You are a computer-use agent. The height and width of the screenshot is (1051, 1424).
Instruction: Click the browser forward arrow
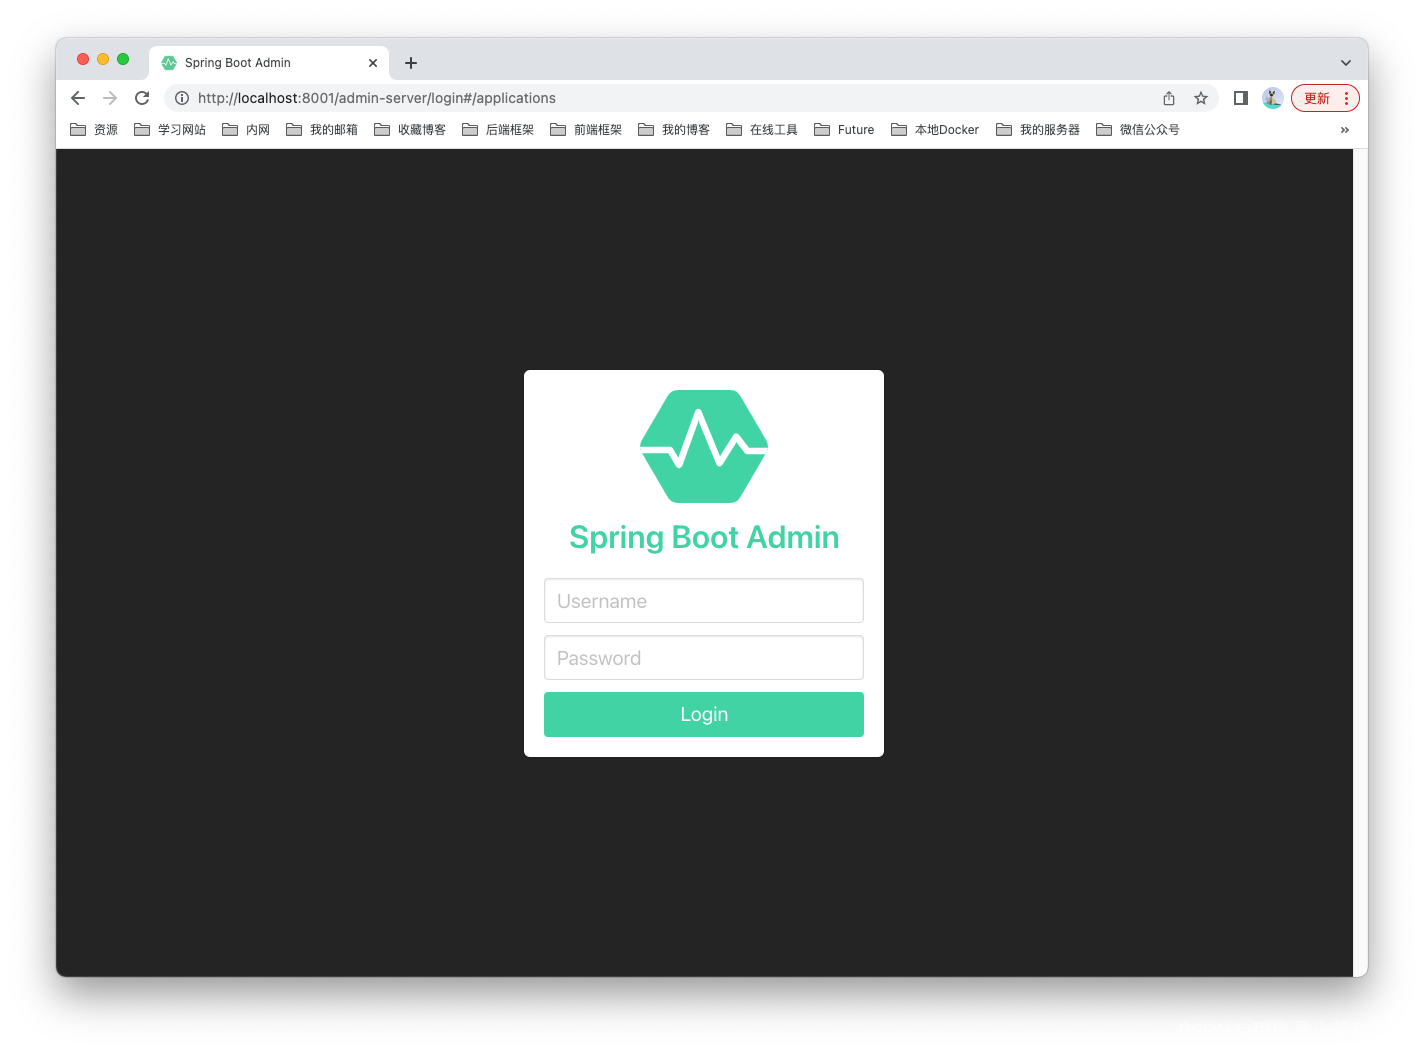110,98
